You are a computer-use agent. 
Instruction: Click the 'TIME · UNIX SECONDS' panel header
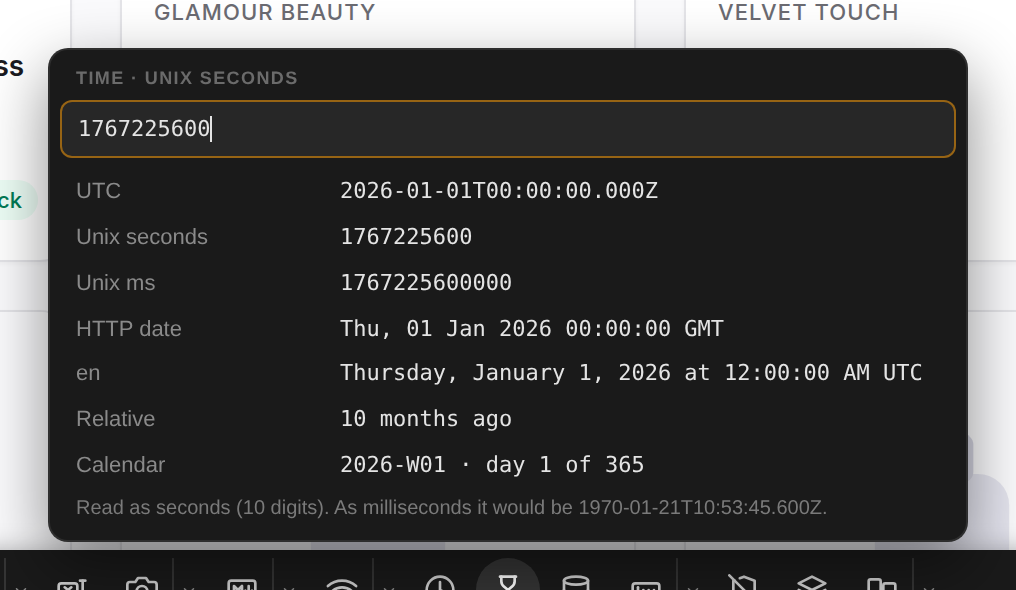[x=187, y=78]
